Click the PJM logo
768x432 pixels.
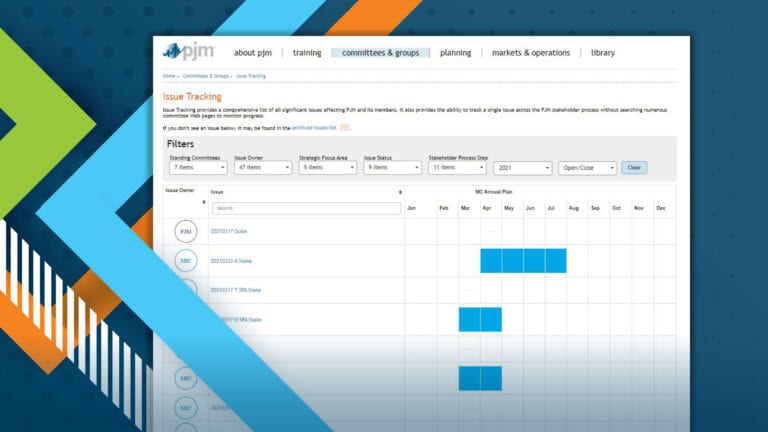tap(189, 51)
